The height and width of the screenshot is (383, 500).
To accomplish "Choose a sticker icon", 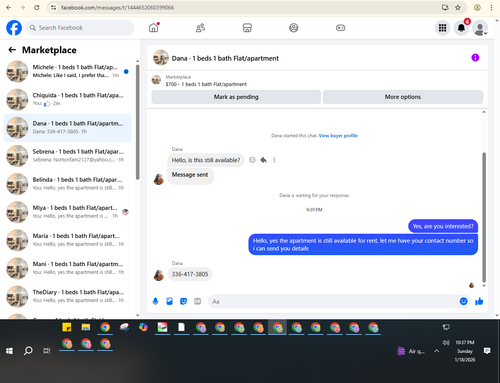I will [183, 301].
